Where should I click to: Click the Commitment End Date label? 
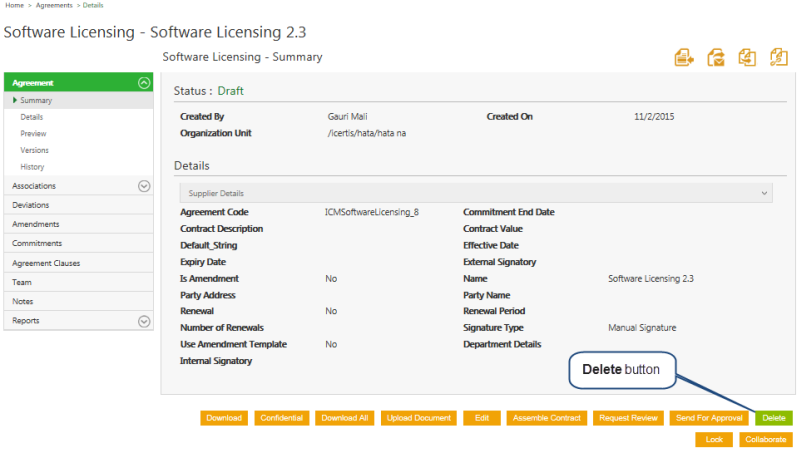click(x=509, y=212)
